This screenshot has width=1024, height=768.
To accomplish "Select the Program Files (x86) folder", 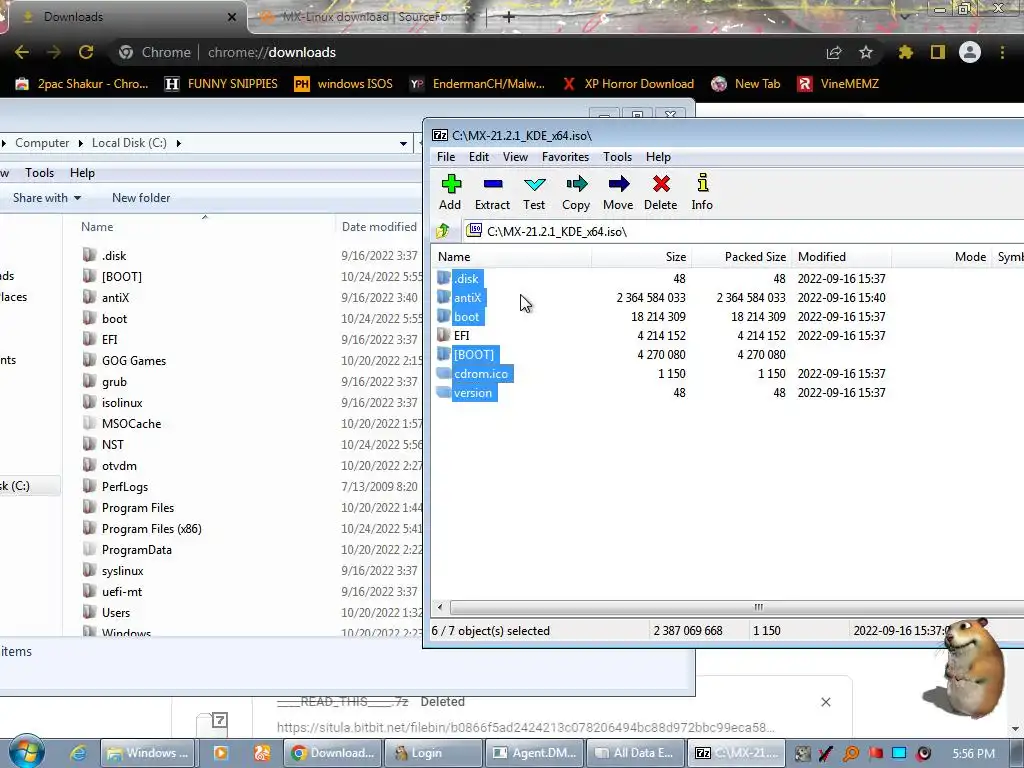I will click(x=151, y=529).
